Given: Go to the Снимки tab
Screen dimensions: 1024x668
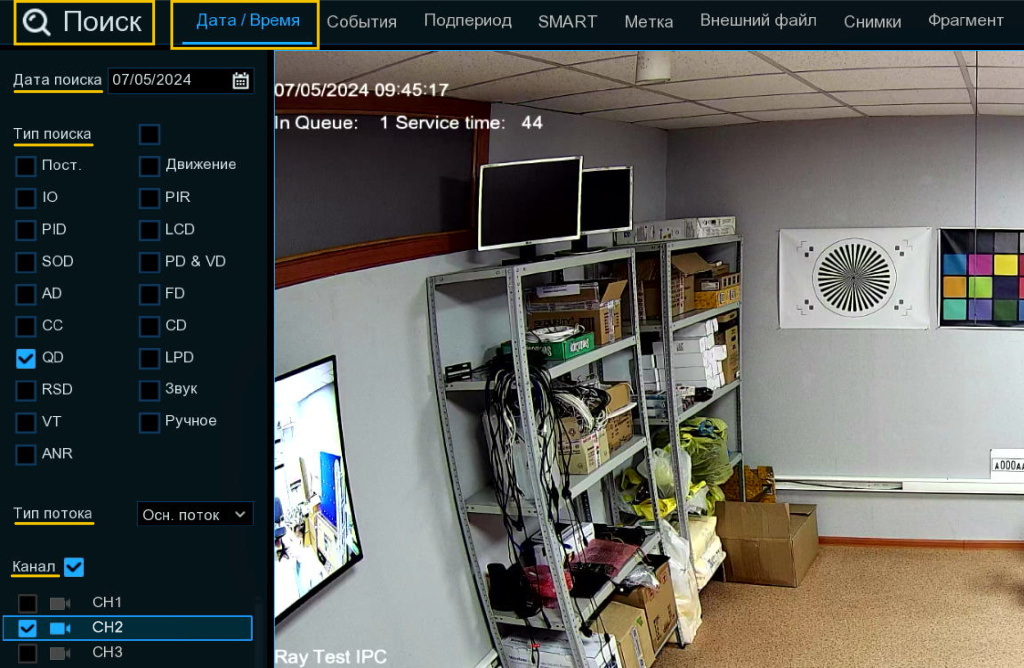Looking at the screenshot, I should click(871, 22).
